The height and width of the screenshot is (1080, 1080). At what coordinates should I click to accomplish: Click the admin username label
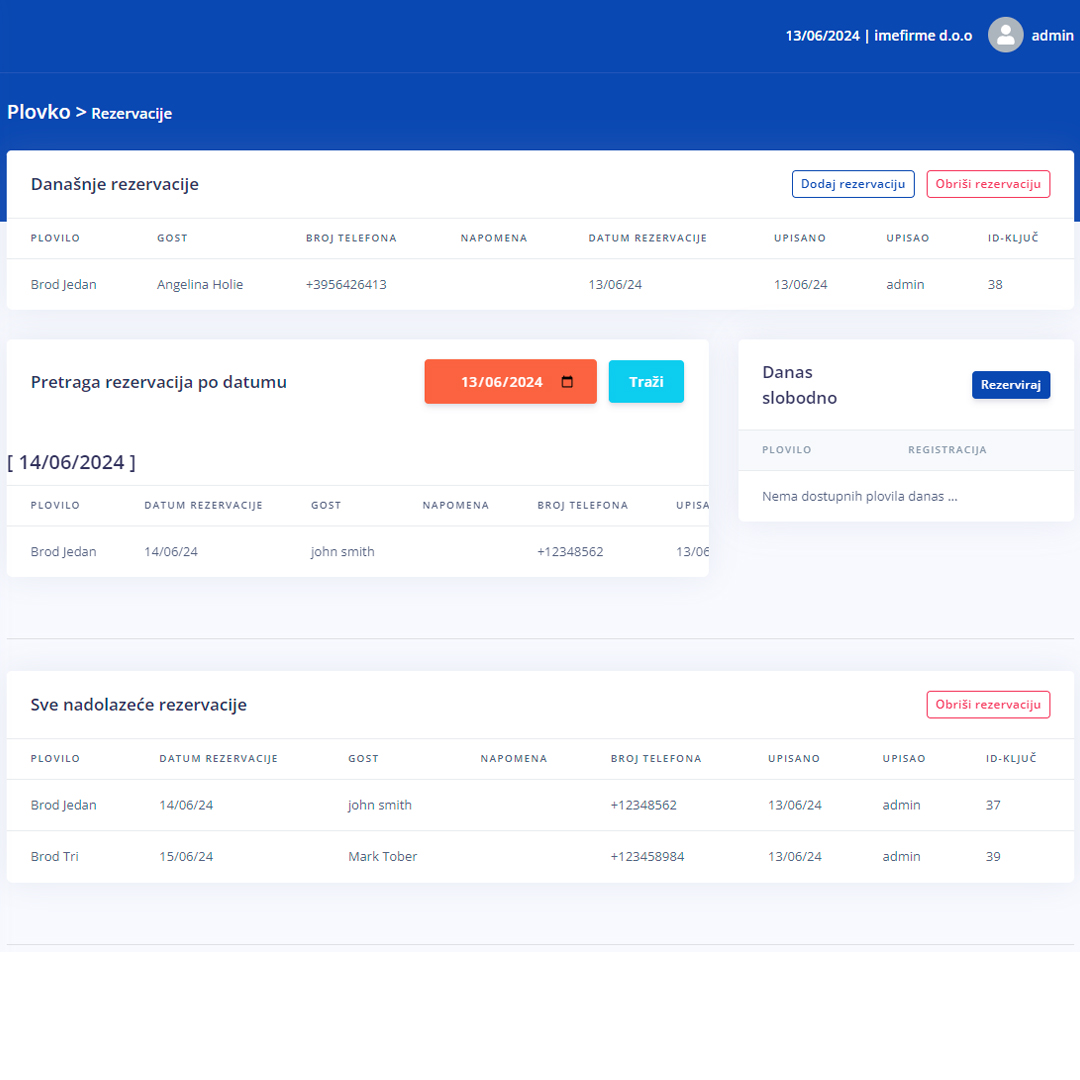click(x=1052, y=35)
